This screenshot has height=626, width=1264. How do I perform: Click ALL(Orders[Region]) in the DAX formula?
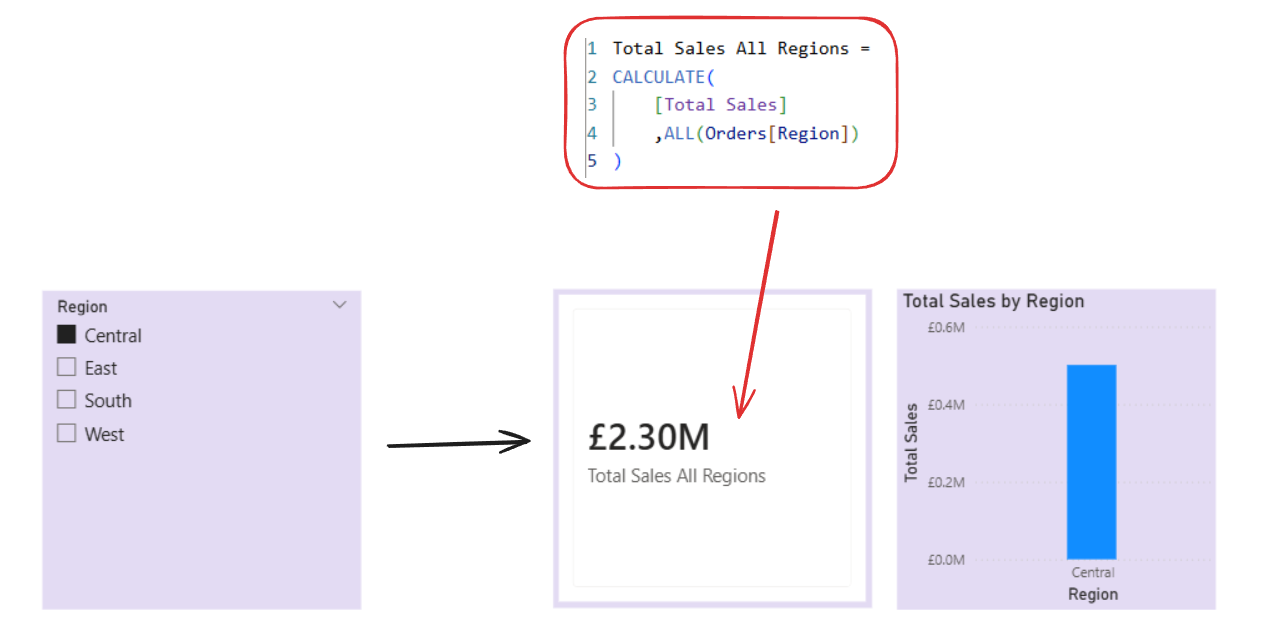click(760, 134)
